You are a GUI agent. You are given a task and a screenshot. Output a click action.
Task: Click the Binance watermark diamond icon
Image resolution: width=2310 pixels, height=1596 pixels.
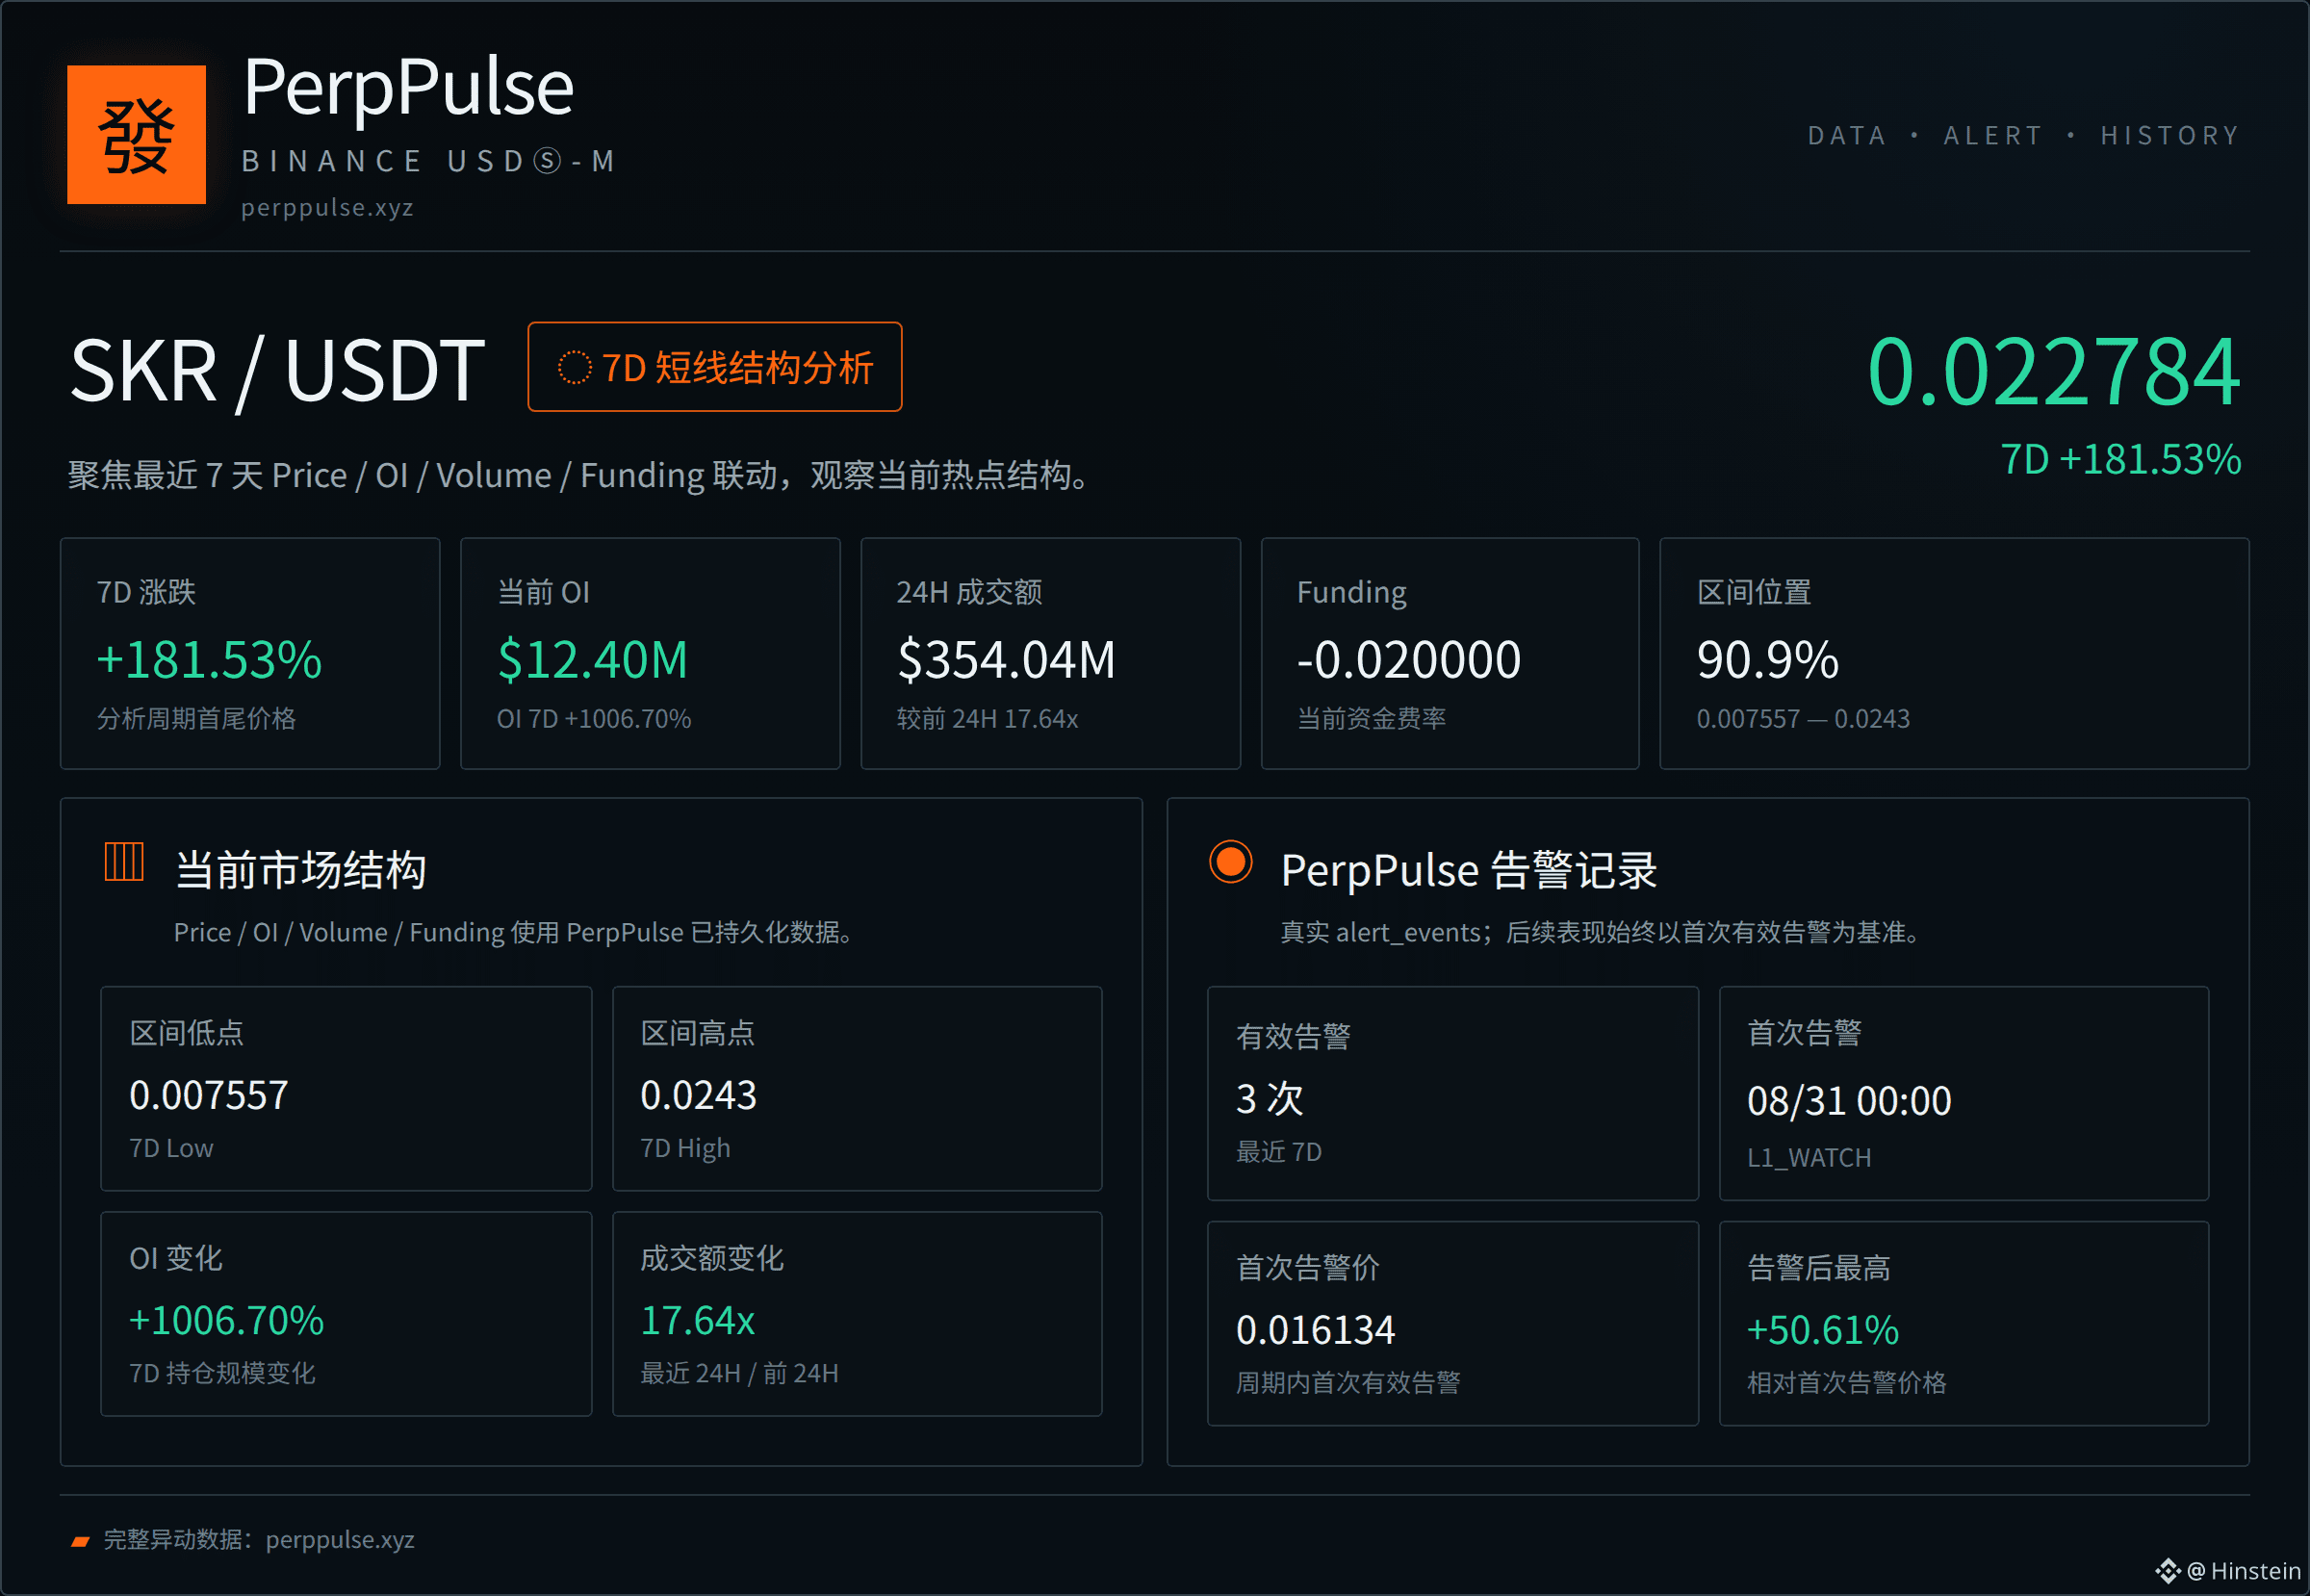click(2168, 1571)
